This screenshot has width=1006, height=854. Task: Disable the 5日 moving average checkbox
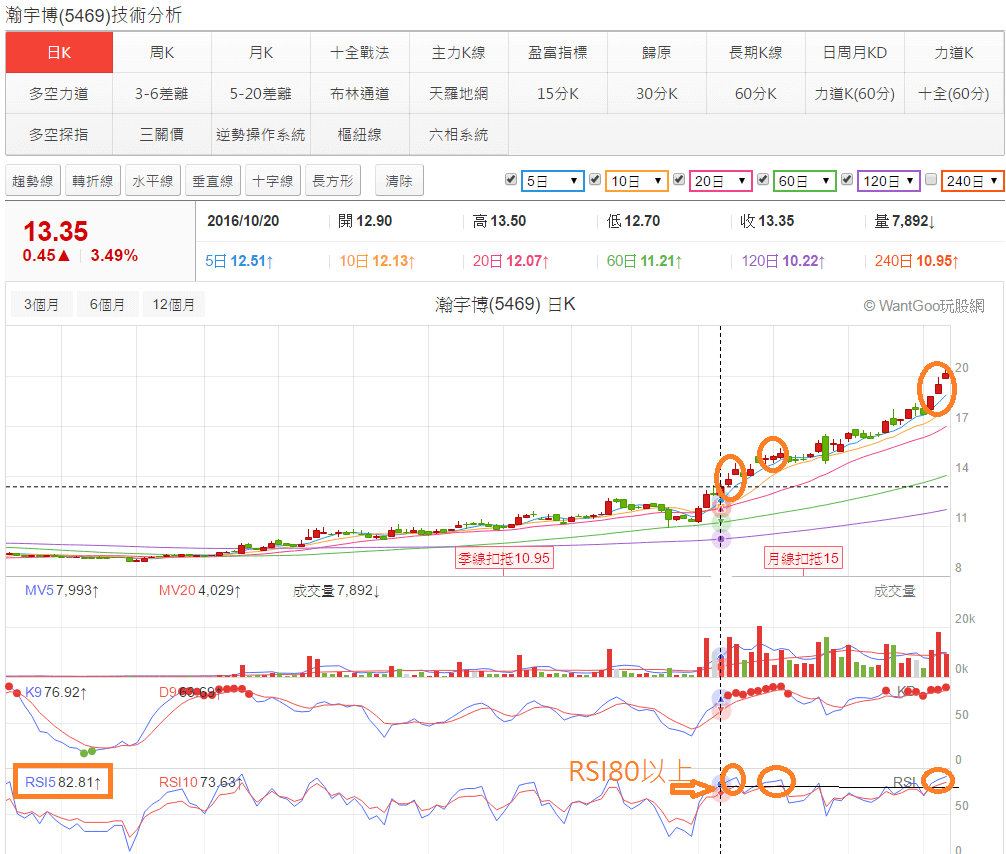512,180
